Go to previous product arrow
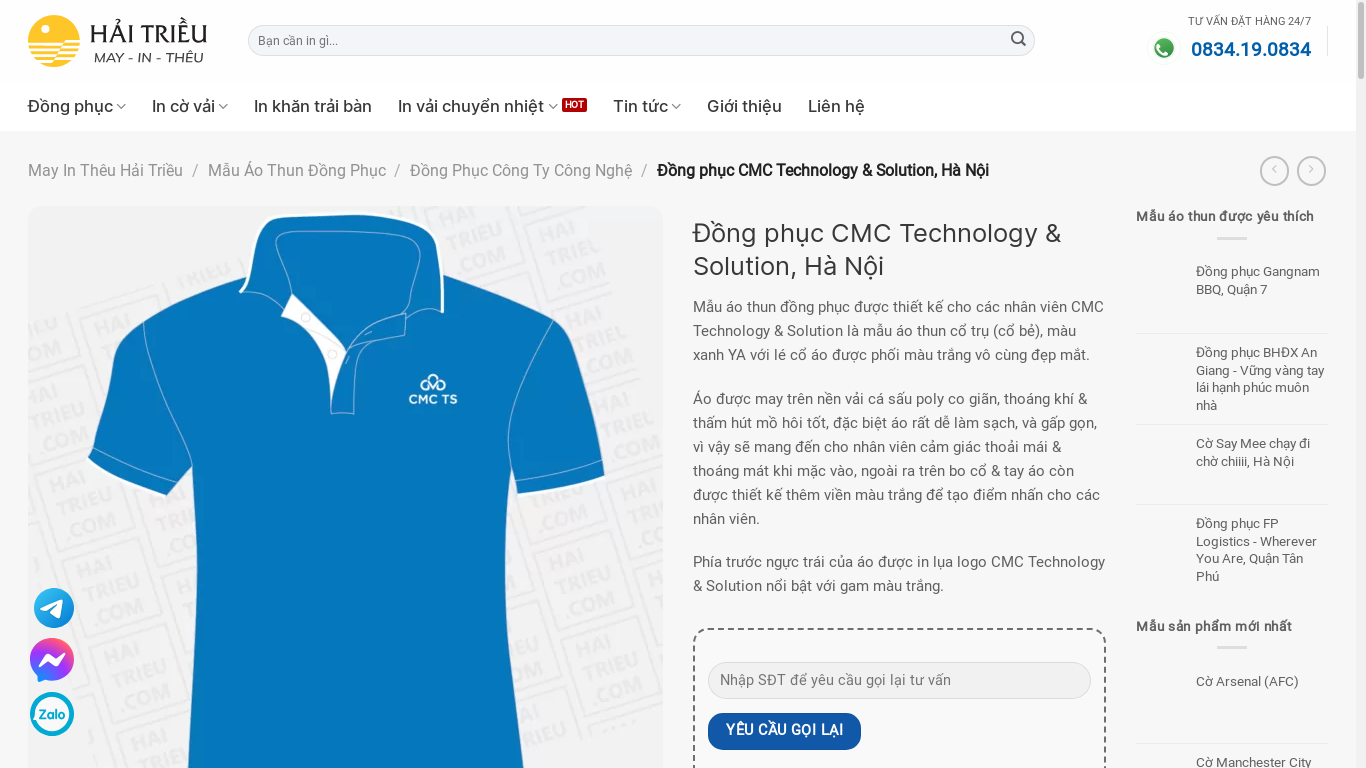1366x768 pixels. coord(1274,171)
